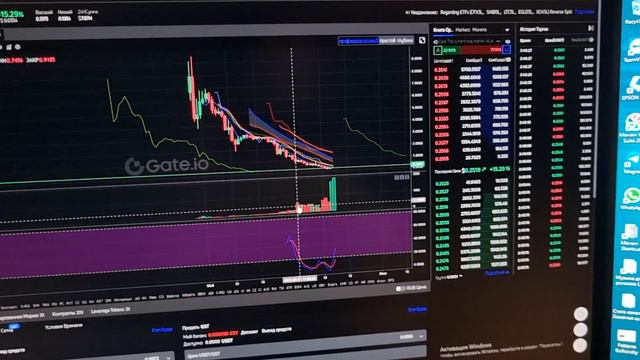Expand chart to fullscreen
Viewport: 640px width, 360px height.
click(422, 40)
